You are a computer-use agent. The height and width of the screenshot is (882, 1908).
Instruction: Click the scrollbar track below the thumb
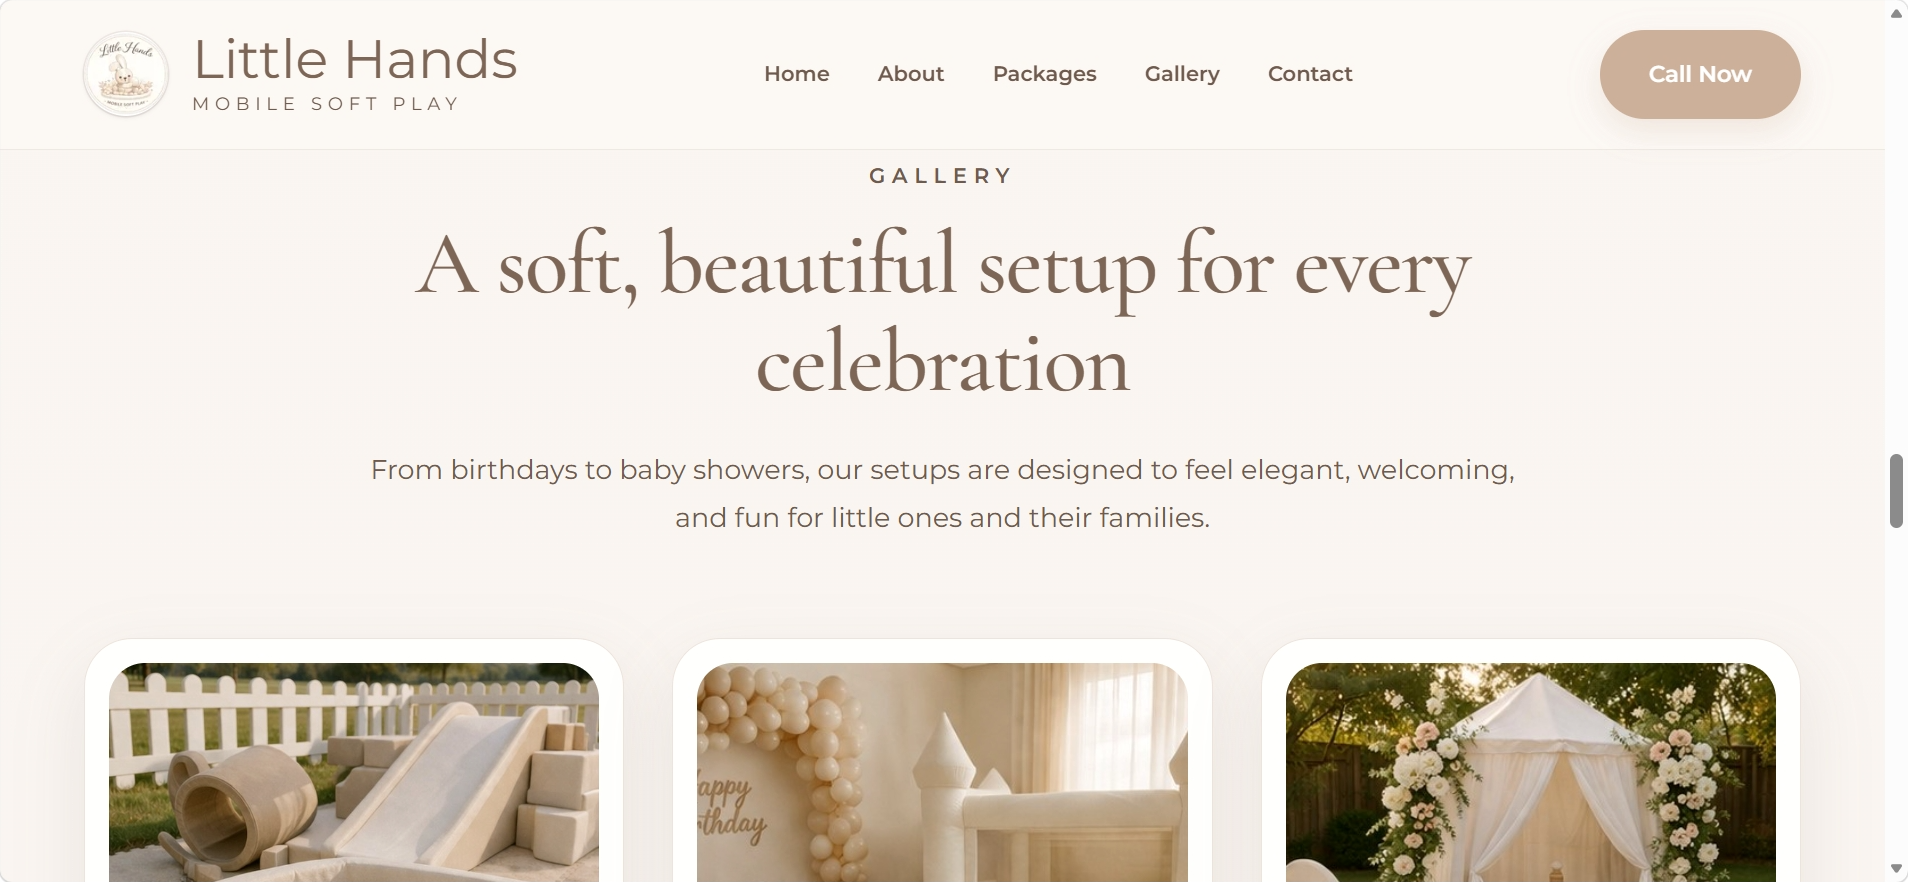pyautogui.click(x=1896, y=693)
